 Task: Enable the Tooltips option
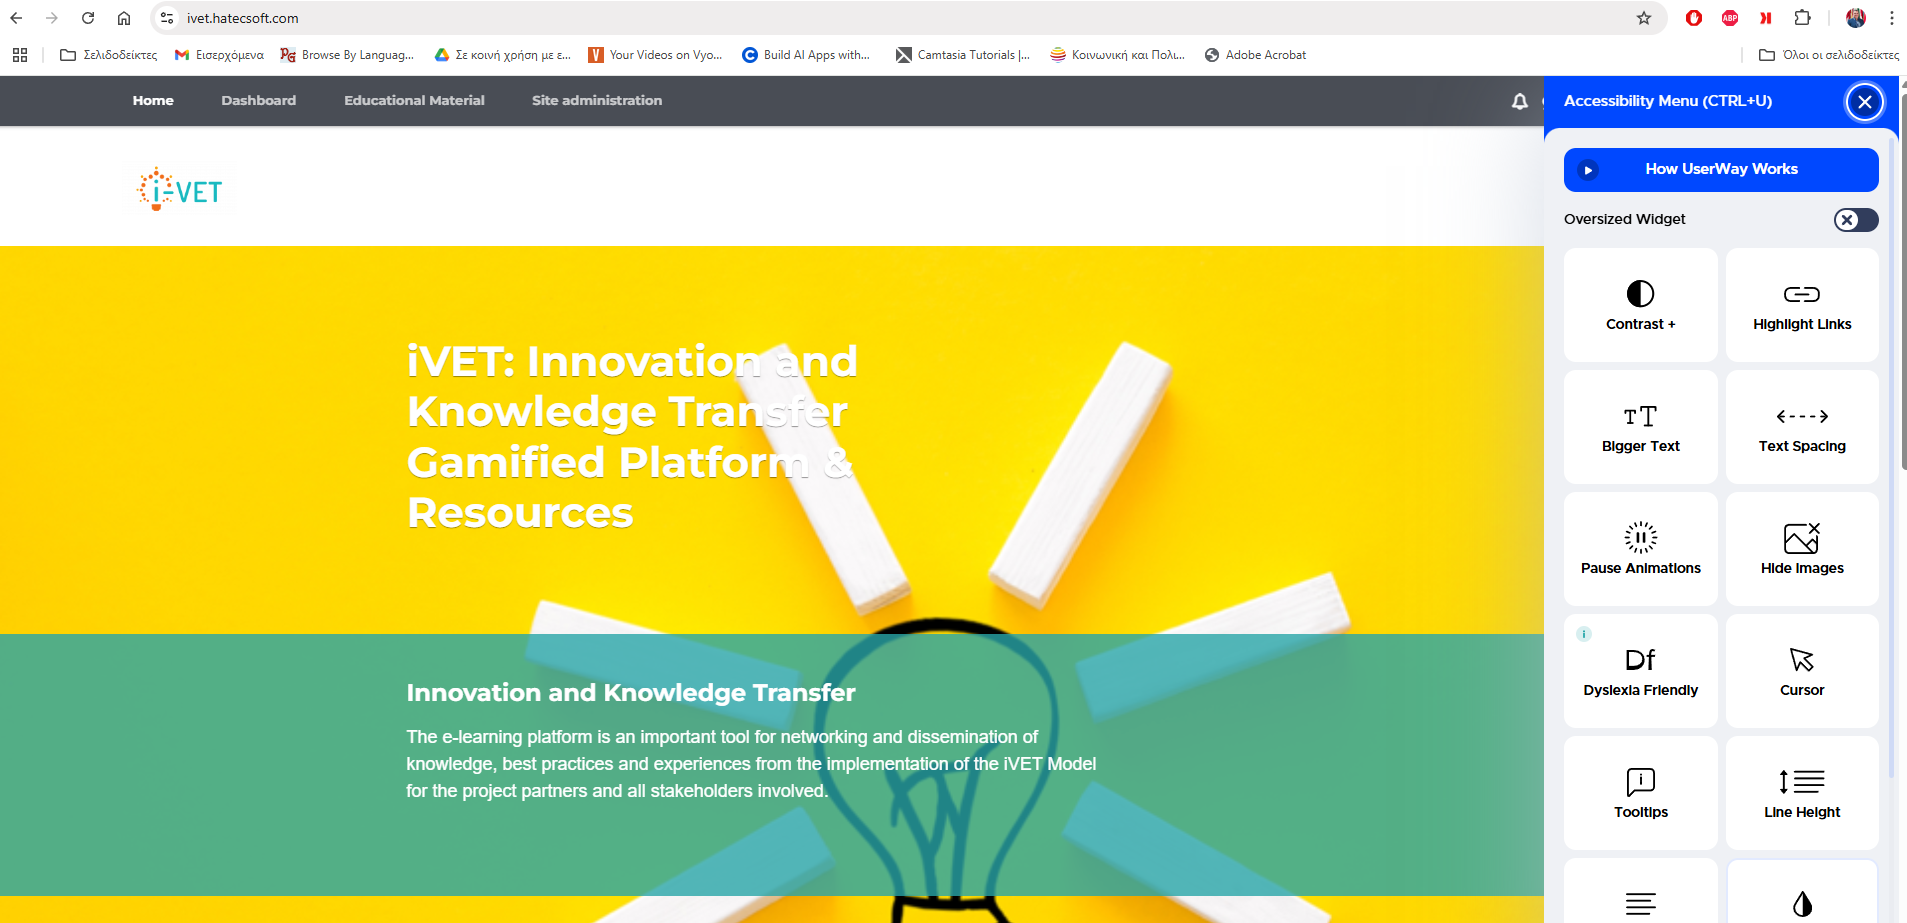[x=1641, y=793]
